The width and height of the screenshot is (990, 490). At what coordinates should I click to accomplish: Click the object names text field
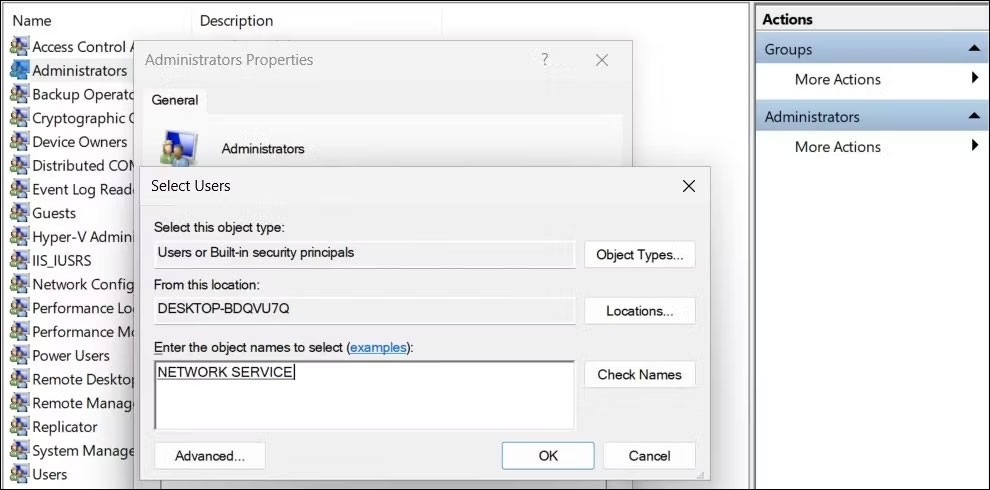coord(365,395)
